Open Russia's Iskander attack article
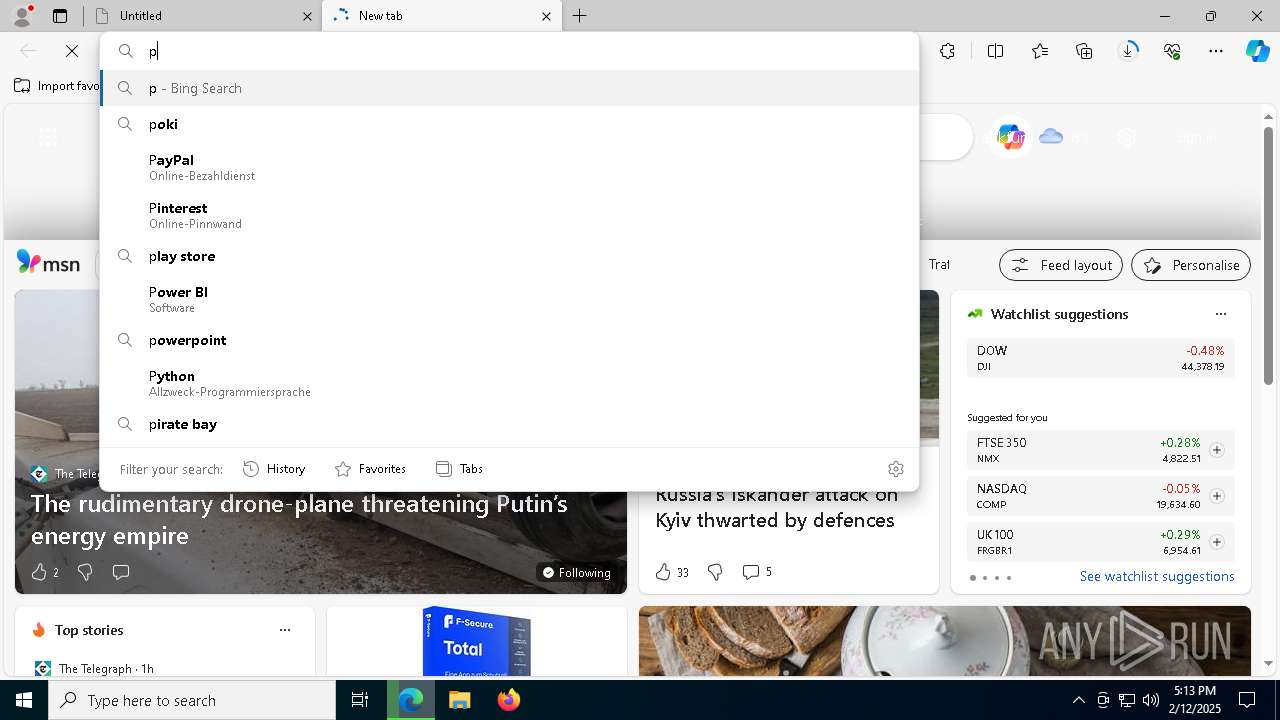 click(776, 508)
